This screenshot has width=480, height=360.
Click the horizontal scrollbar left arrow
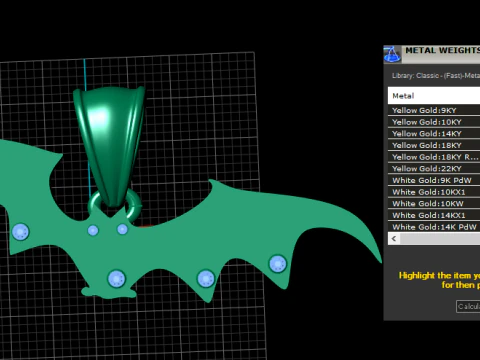tap(394, 239)
